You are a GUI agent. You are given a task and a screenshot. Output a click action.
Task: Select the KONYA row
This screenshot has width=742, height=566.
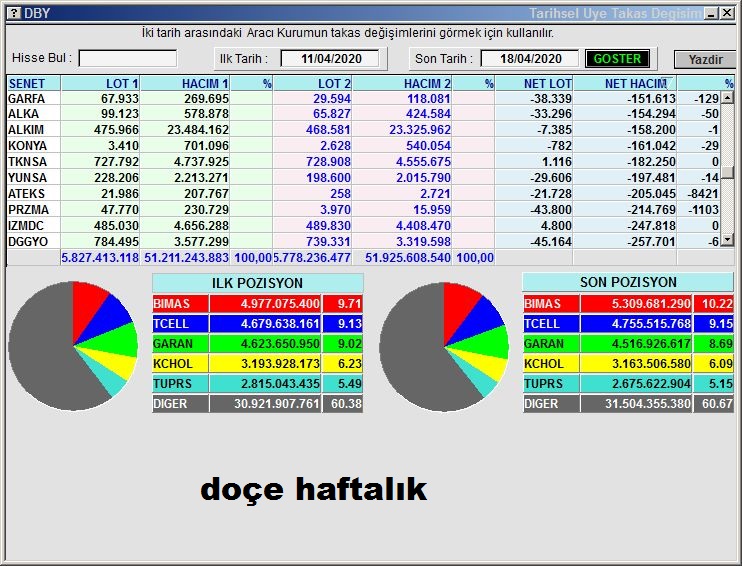364,146
